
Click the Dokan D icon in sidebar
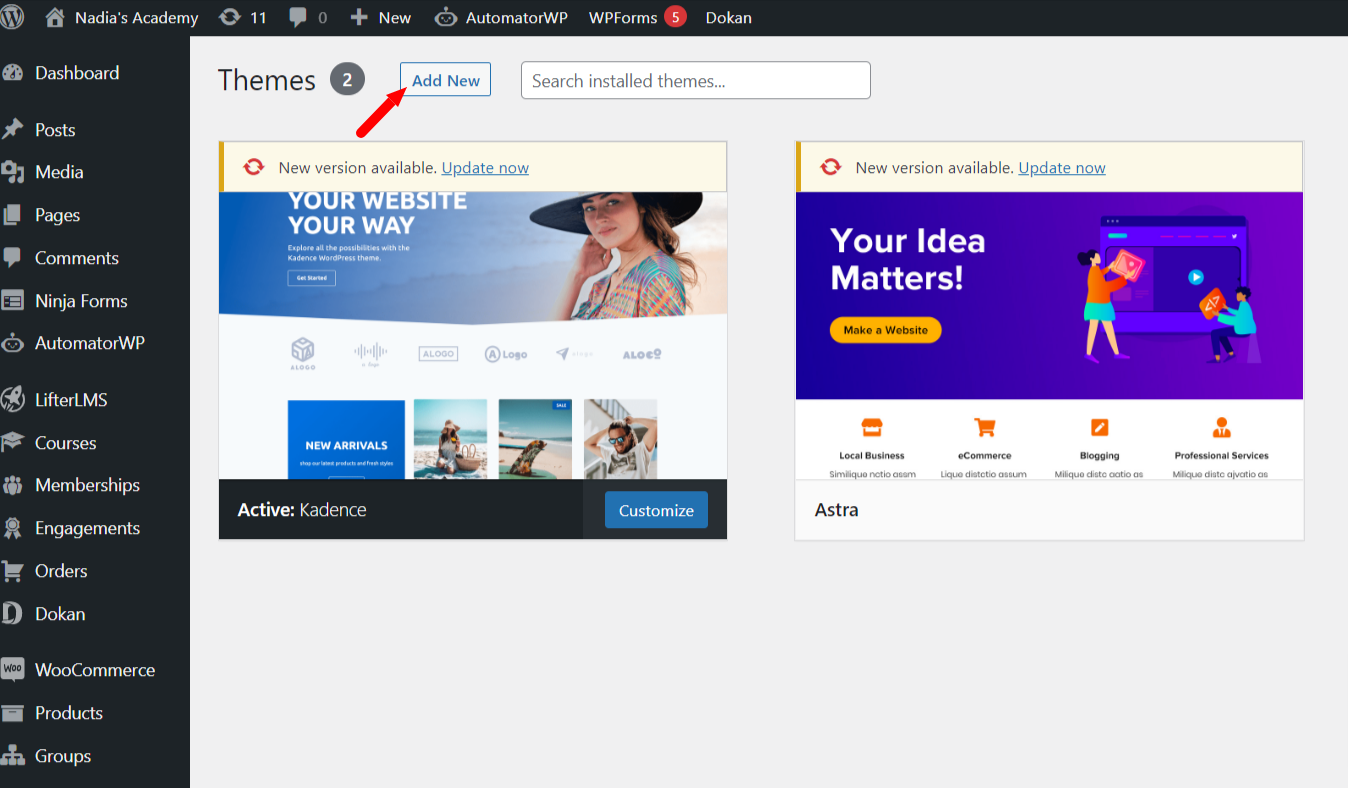12,614
